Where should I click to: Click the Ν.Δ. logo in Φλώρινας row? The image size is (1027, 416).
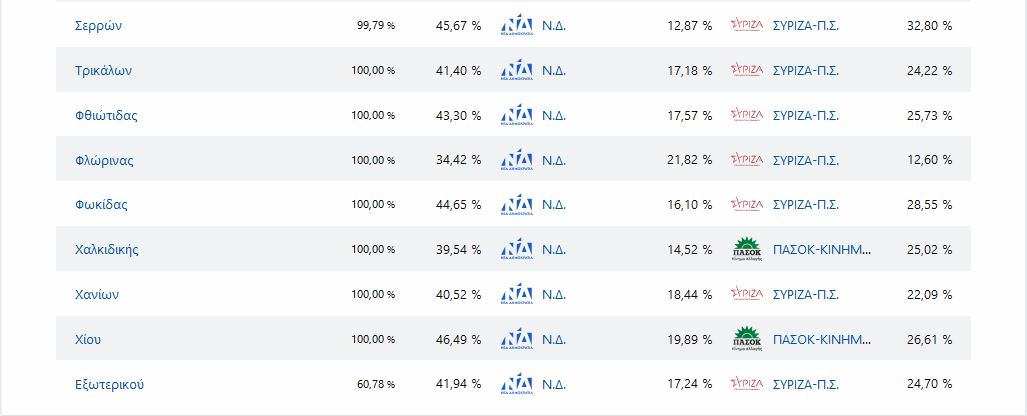click(x=516, y=160)
